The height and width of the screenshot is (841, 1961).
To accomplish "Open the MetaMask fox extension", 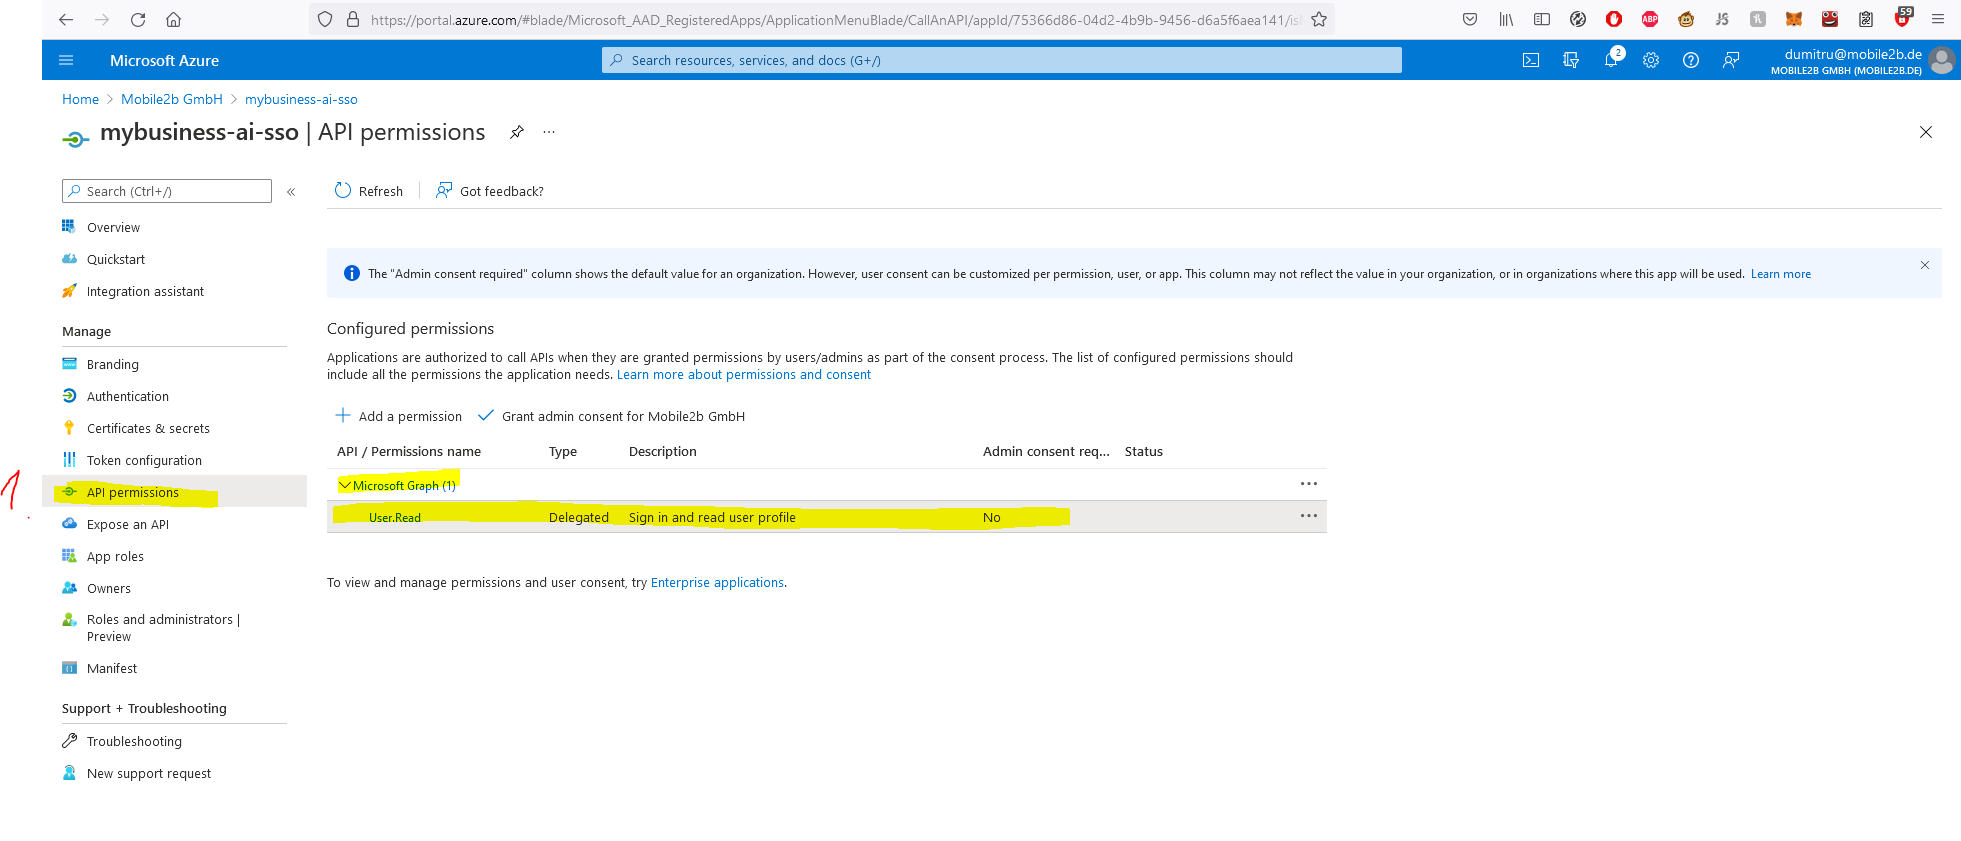I will (1794, 19).
